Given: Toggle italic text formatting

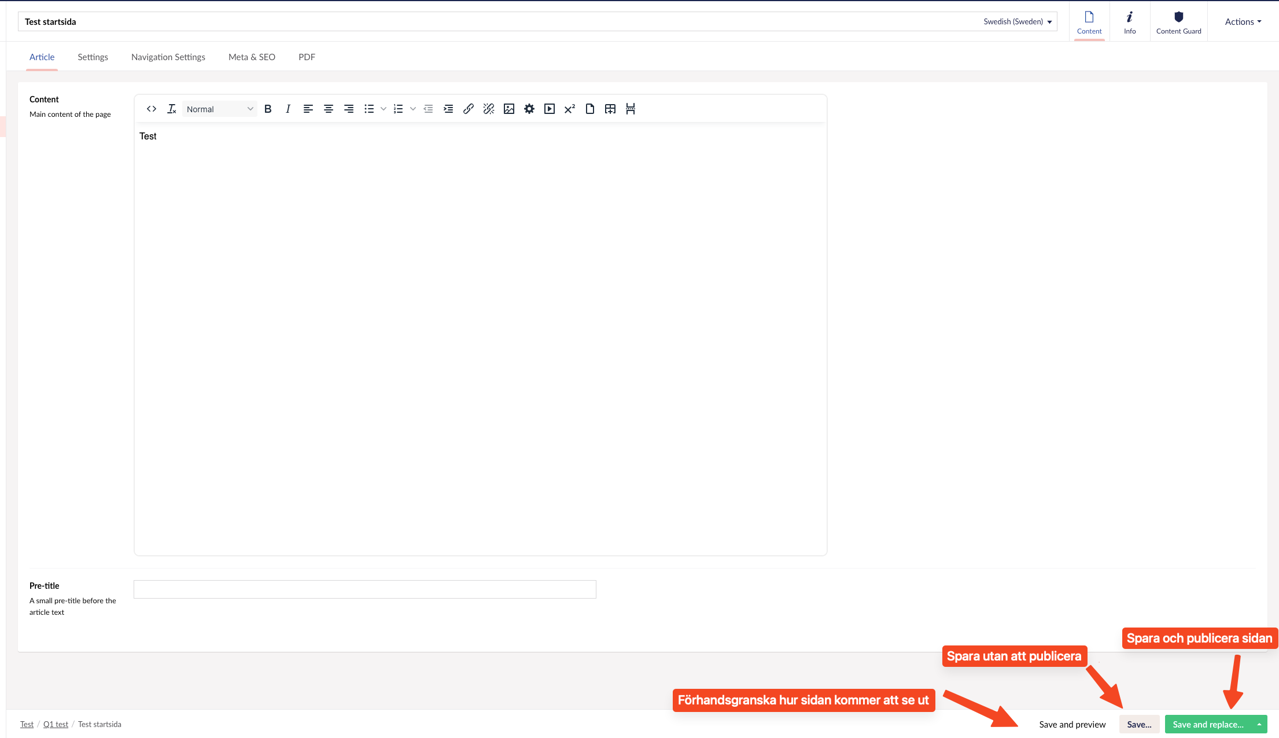Looking at the screenshot, I should [x=288, y=109].
